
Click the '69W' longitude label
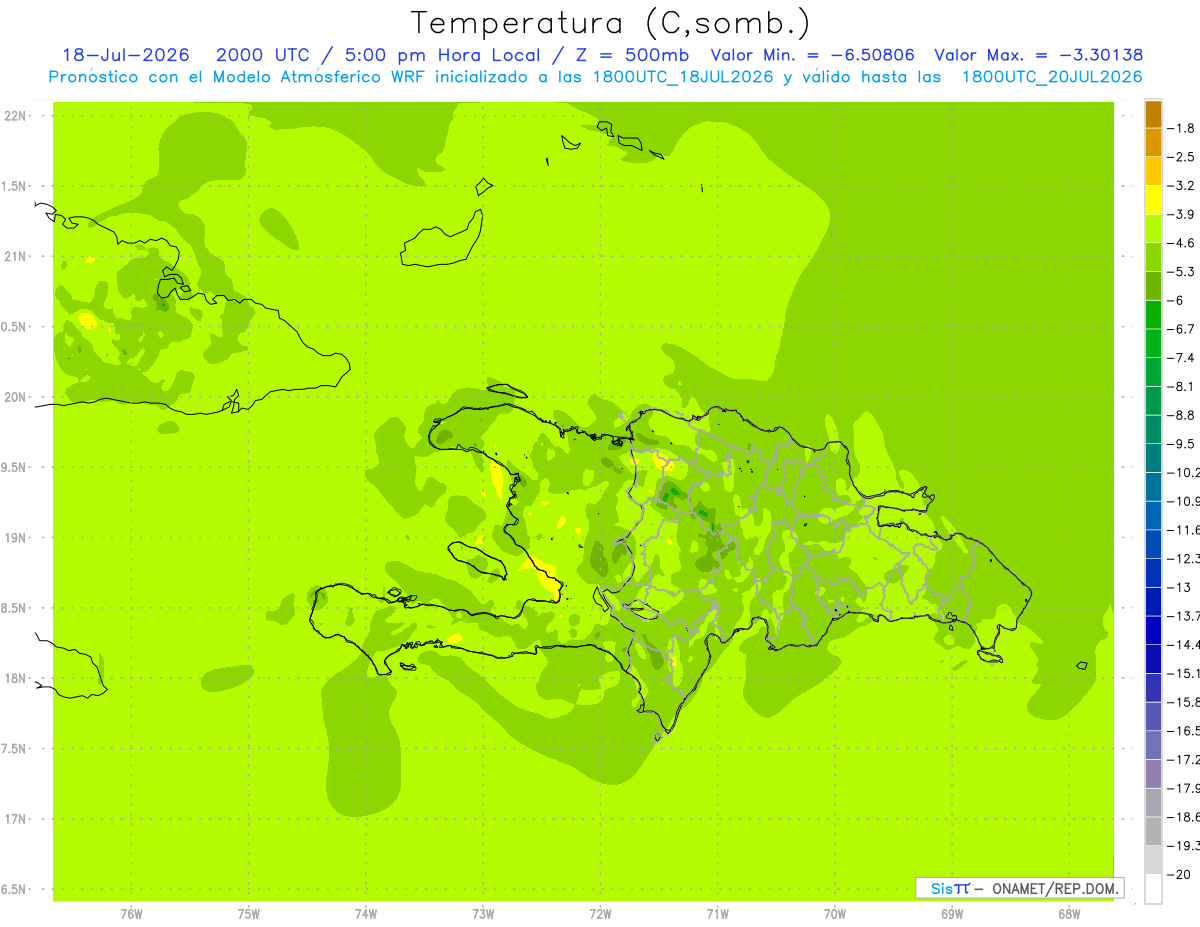click(x=951, y=914)
